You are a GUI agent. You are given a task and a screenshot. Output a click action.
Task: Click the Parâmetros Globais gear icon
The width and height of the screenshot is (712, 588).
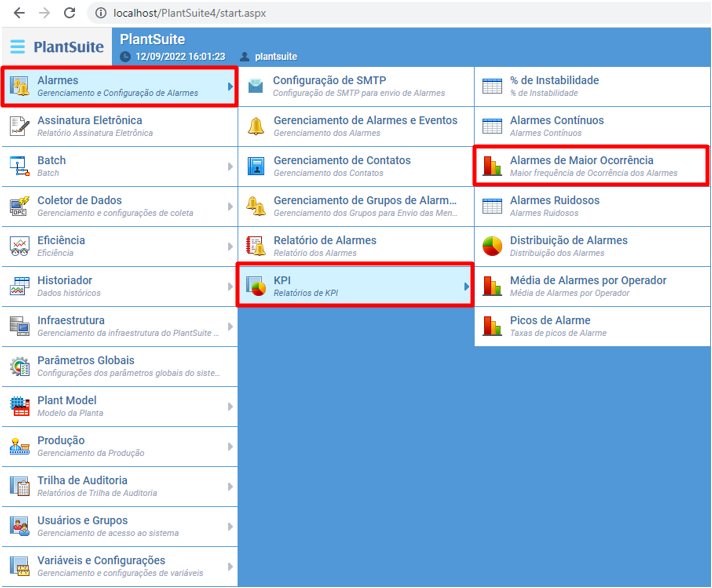click(x=20, y=366)
